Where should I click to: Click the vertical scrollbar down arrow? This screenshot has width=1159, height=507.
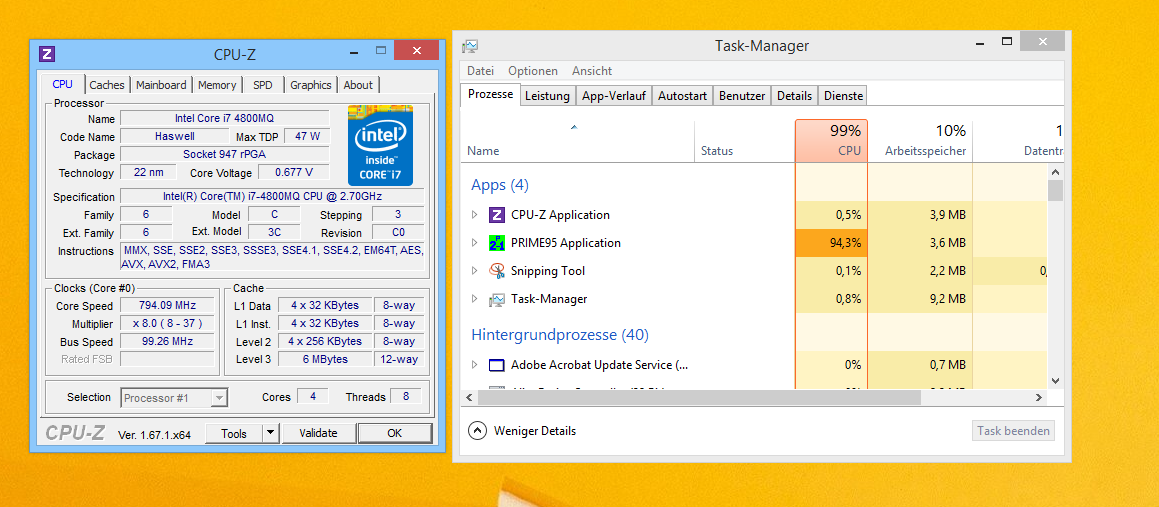point(1056,381)
